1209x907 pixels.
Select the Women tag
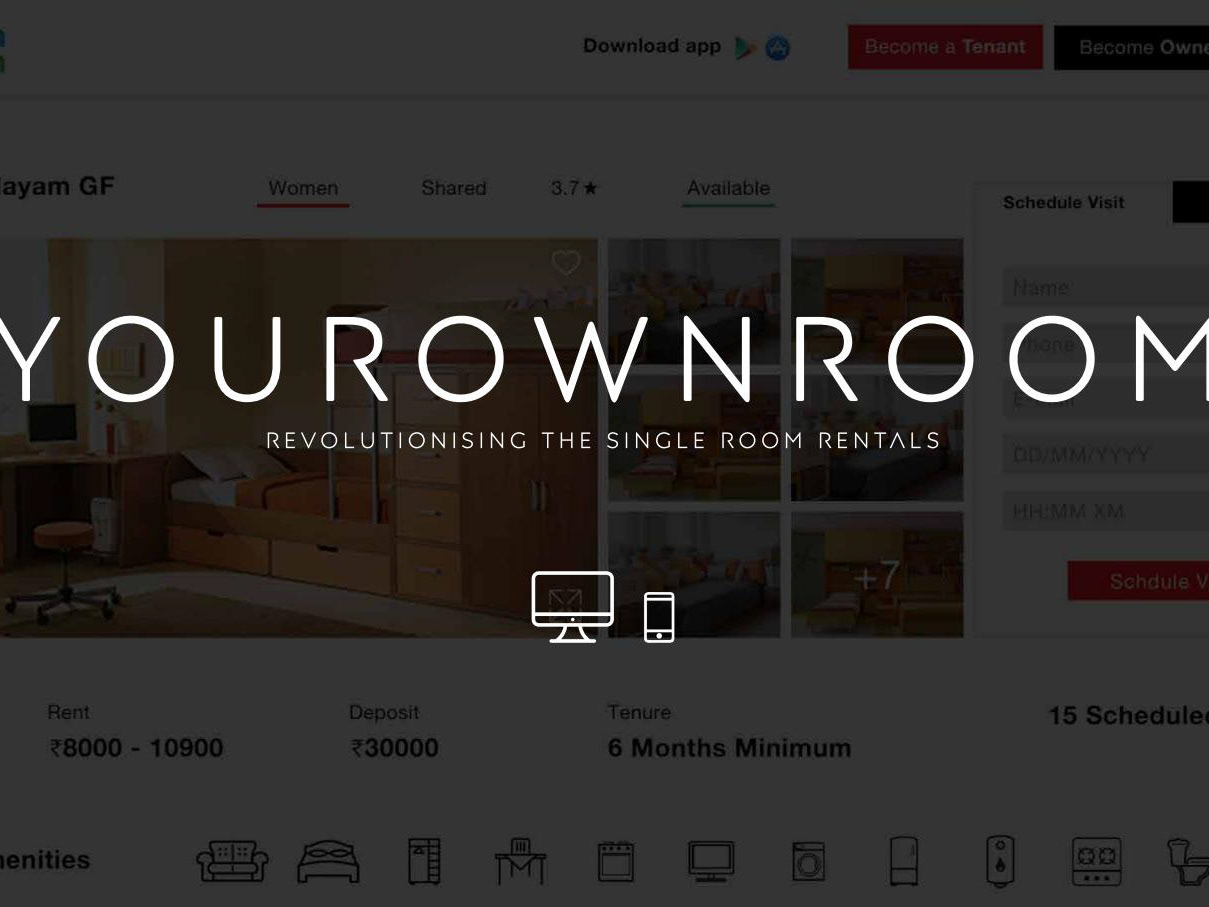click(303, 188)
